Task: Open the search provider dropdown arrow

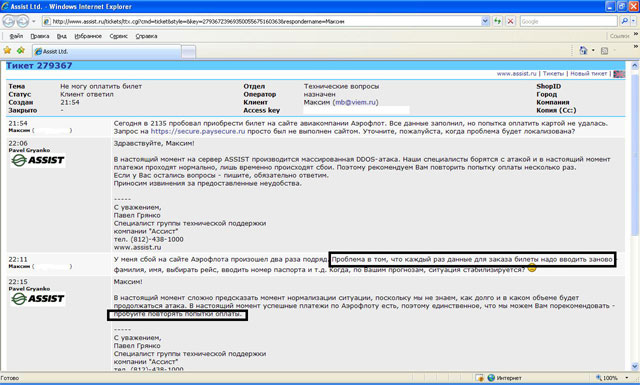Action: pos(633,21)
